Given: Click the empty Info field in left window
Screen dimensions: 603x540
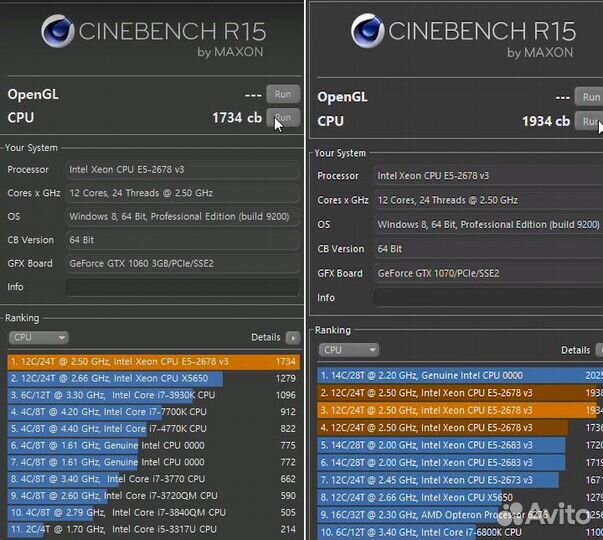Looking at the screenshot, I should [182, 287].
